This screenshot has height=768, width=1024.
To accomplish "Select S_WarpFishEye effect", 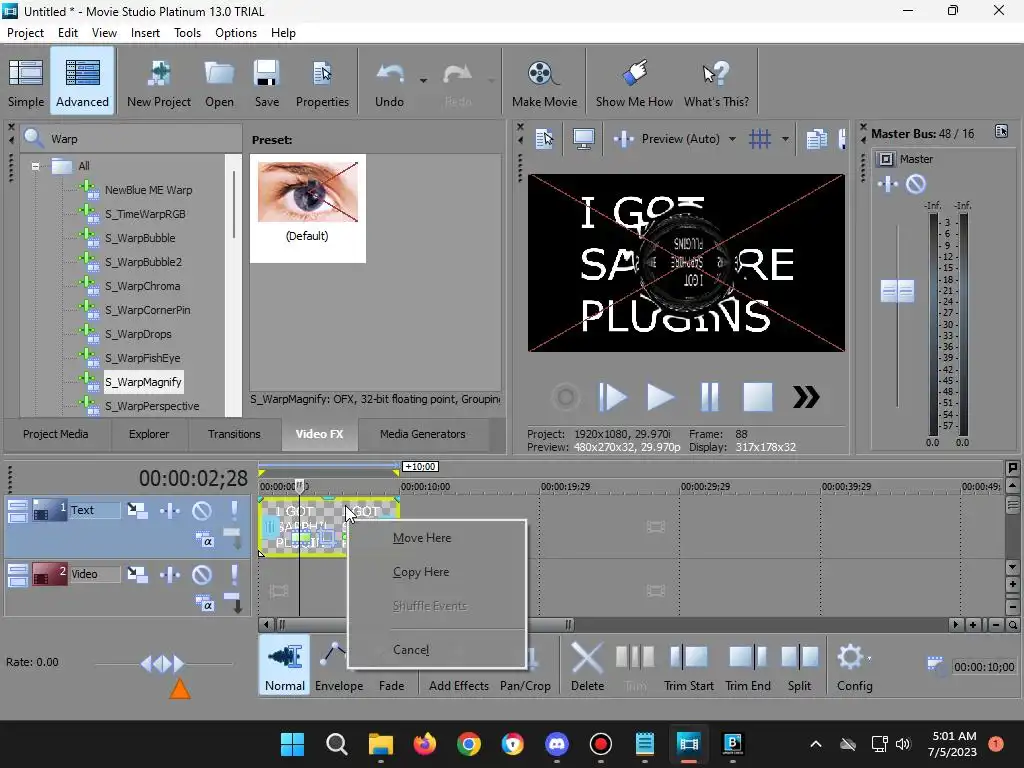I will (142, 358).
